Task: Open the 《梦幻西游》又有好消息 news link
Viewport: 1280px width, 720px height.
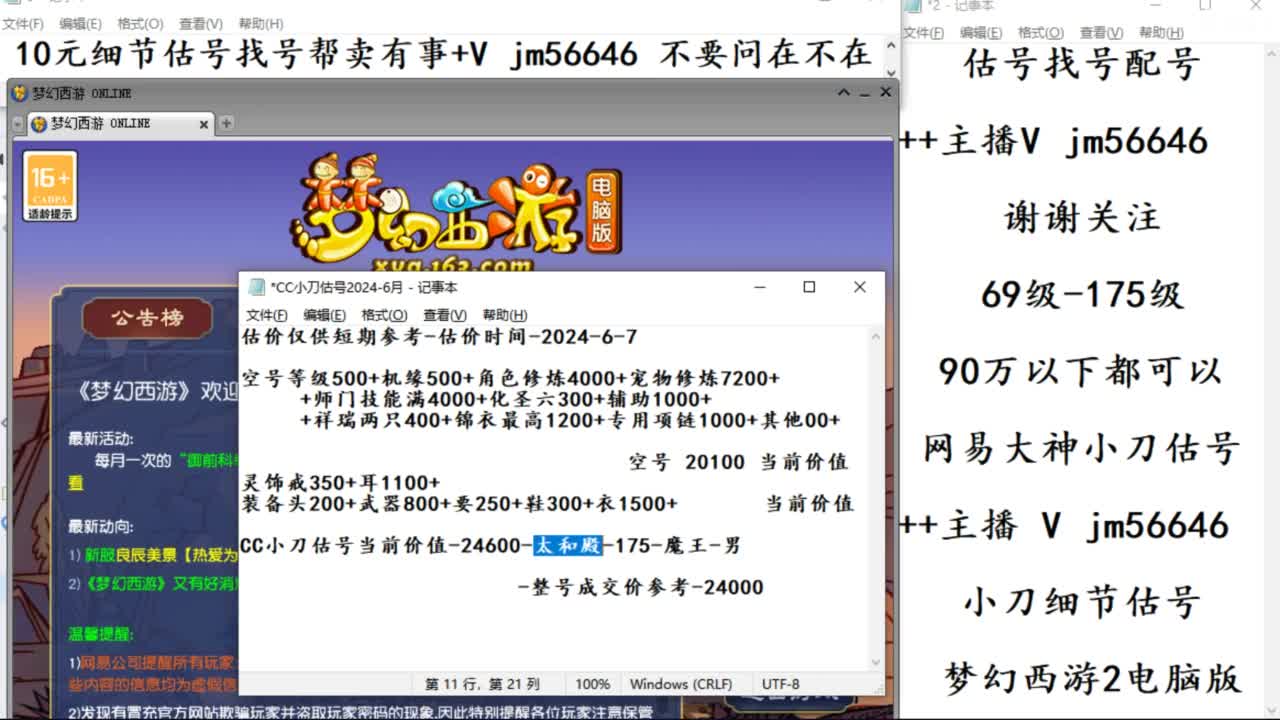Action: (161, 583)
